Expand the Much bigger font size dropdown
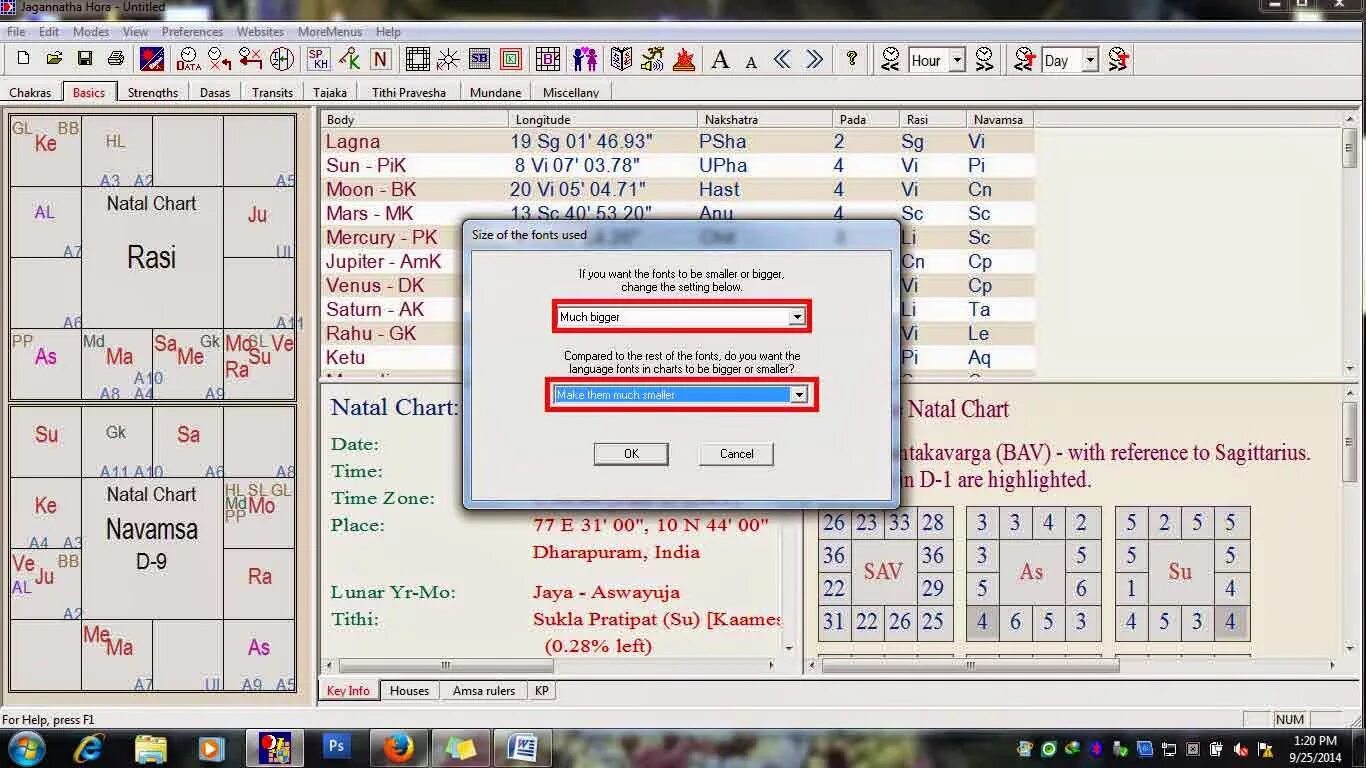Image resolution: width=1366 pixels, height=768 pixels. [x=797, y=317]
